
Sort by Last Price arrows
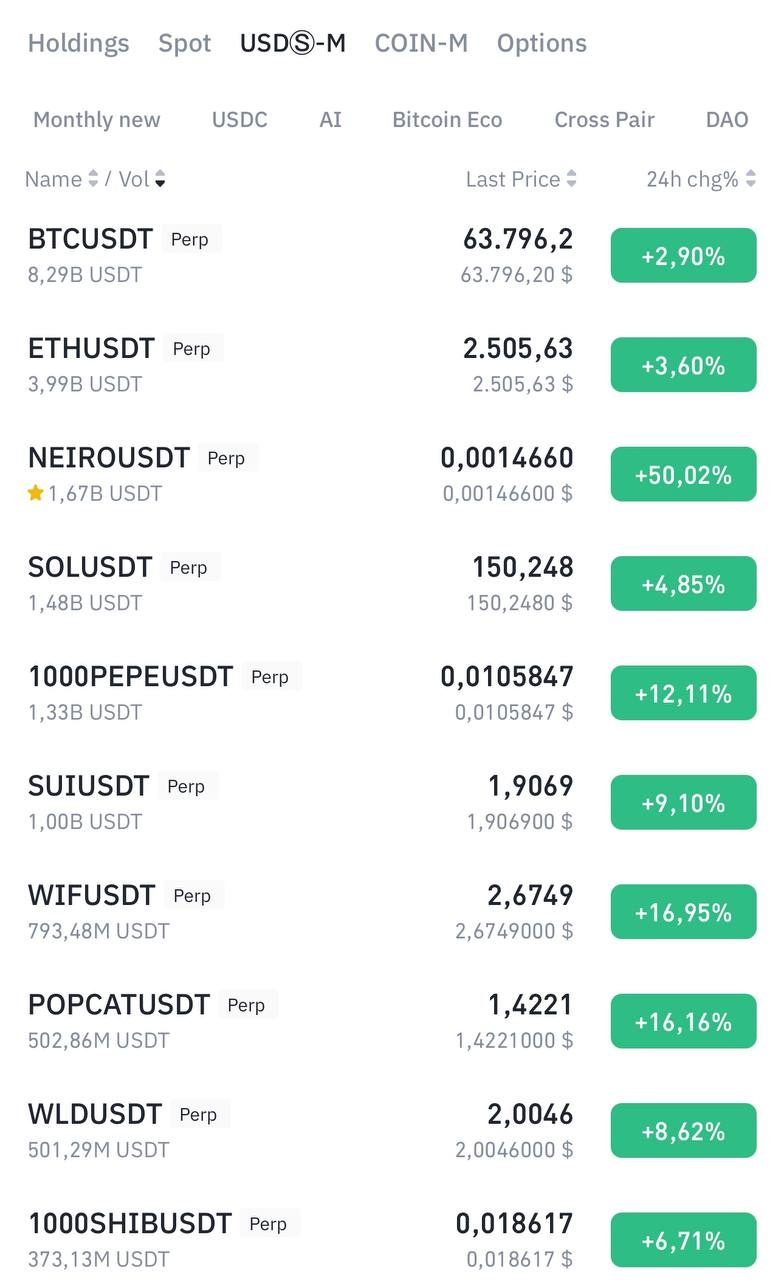[x=572, y=179]
